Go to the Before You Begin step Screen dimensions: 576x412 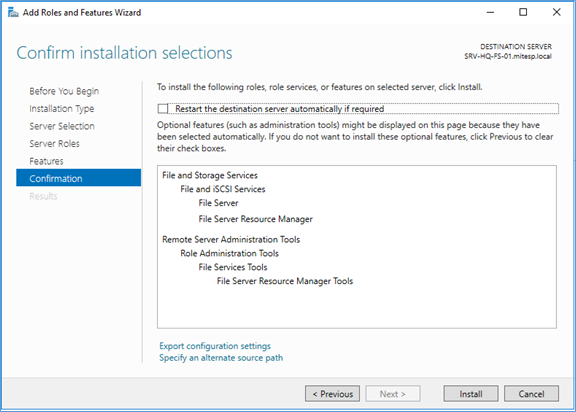coord(64,91)
